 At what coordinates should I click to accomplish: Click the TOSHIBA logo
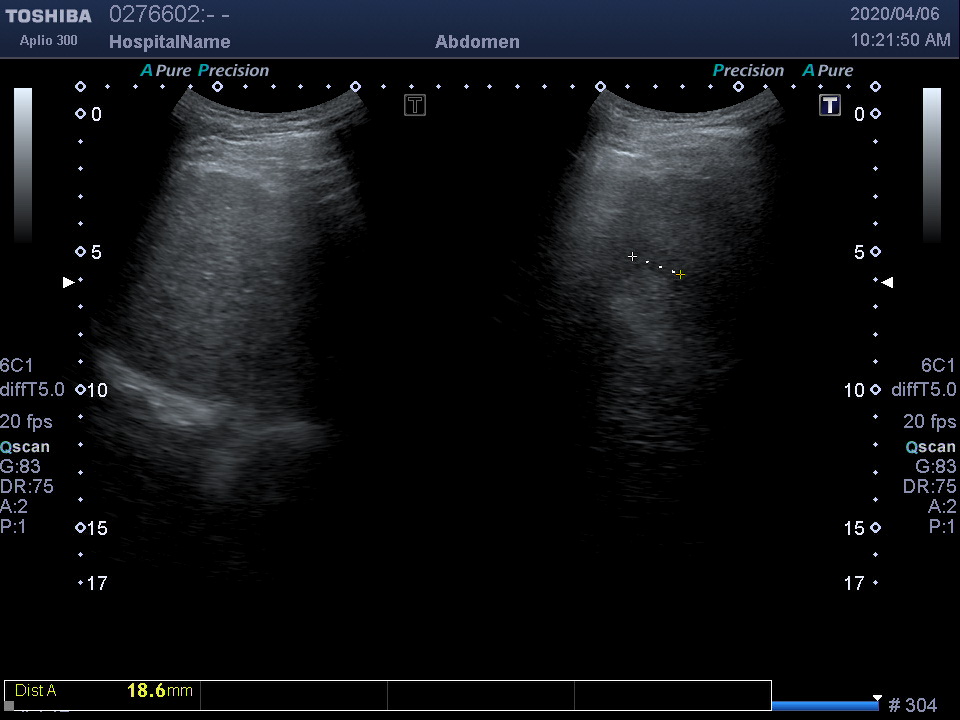pos(48,16)
